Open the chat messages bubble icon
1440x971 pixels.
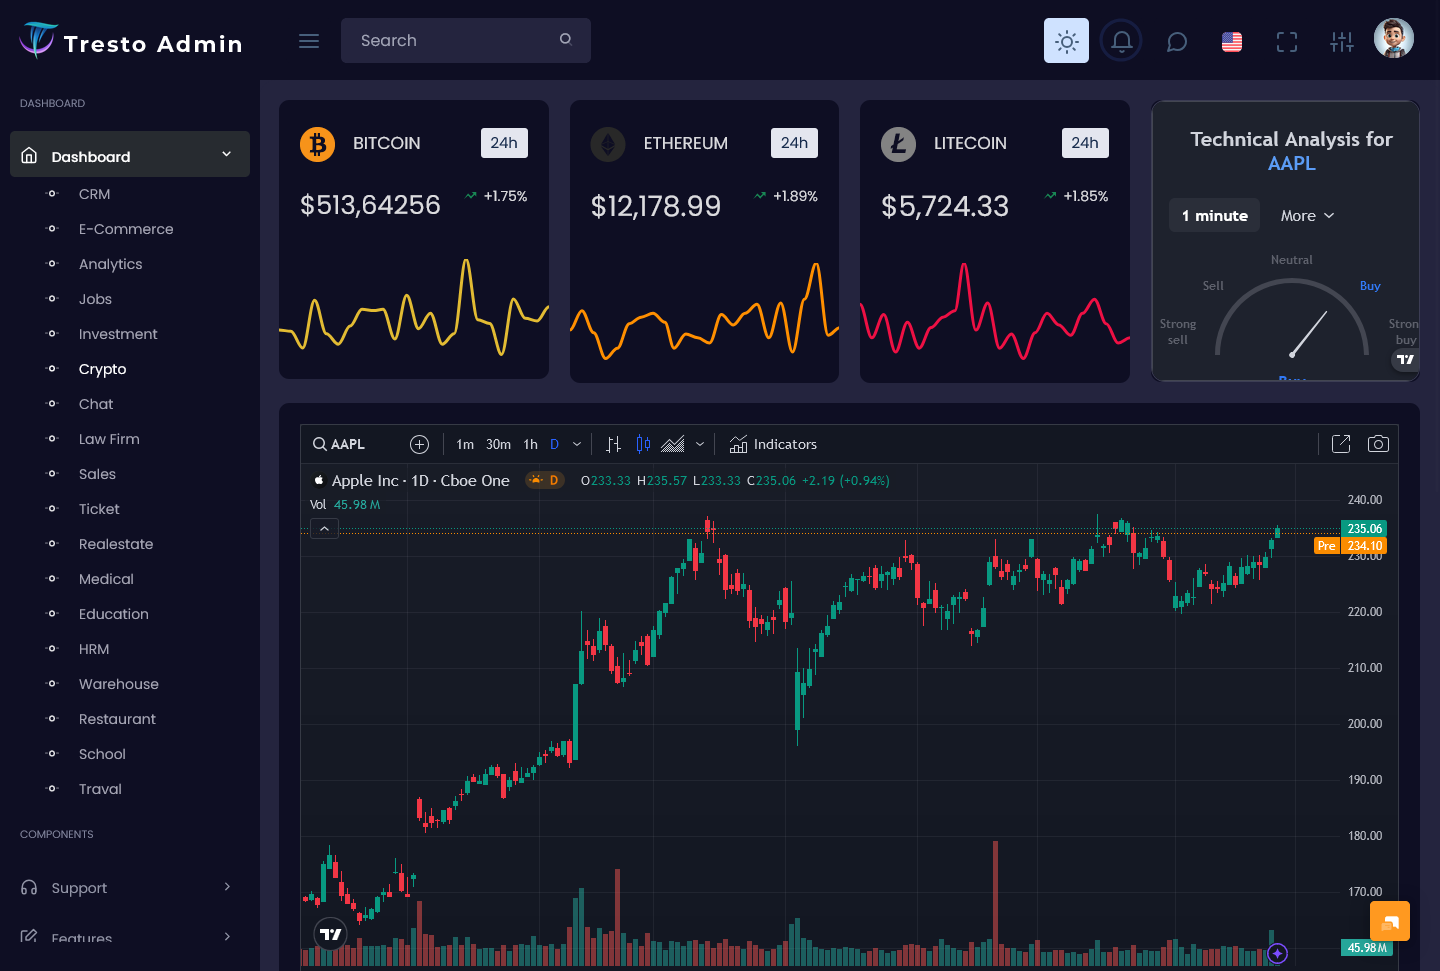[1177, 42]
